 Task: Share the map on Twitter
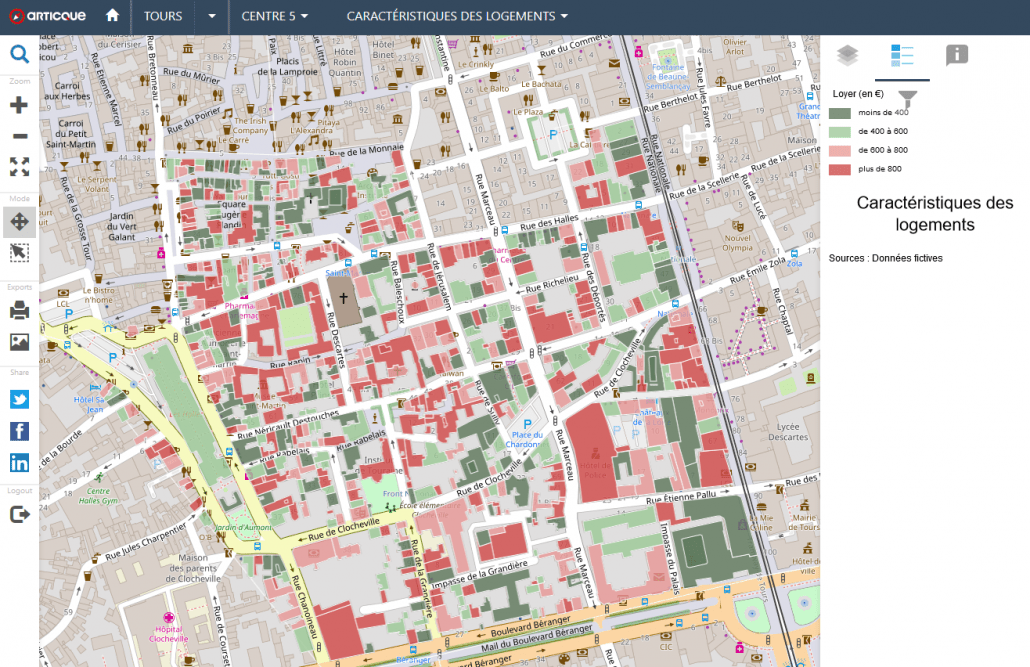[x=19, y=400]
